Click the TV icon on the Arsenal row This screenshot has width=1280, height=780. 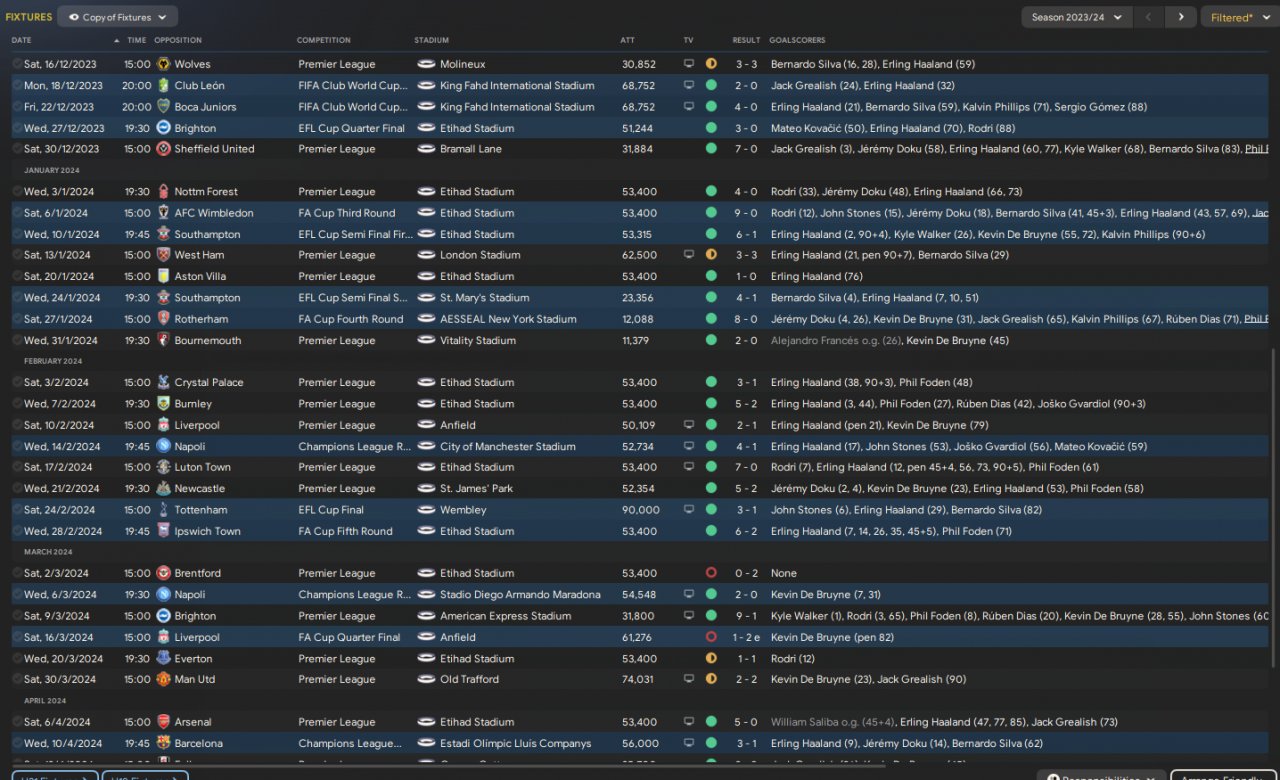(x=689, y=722)
